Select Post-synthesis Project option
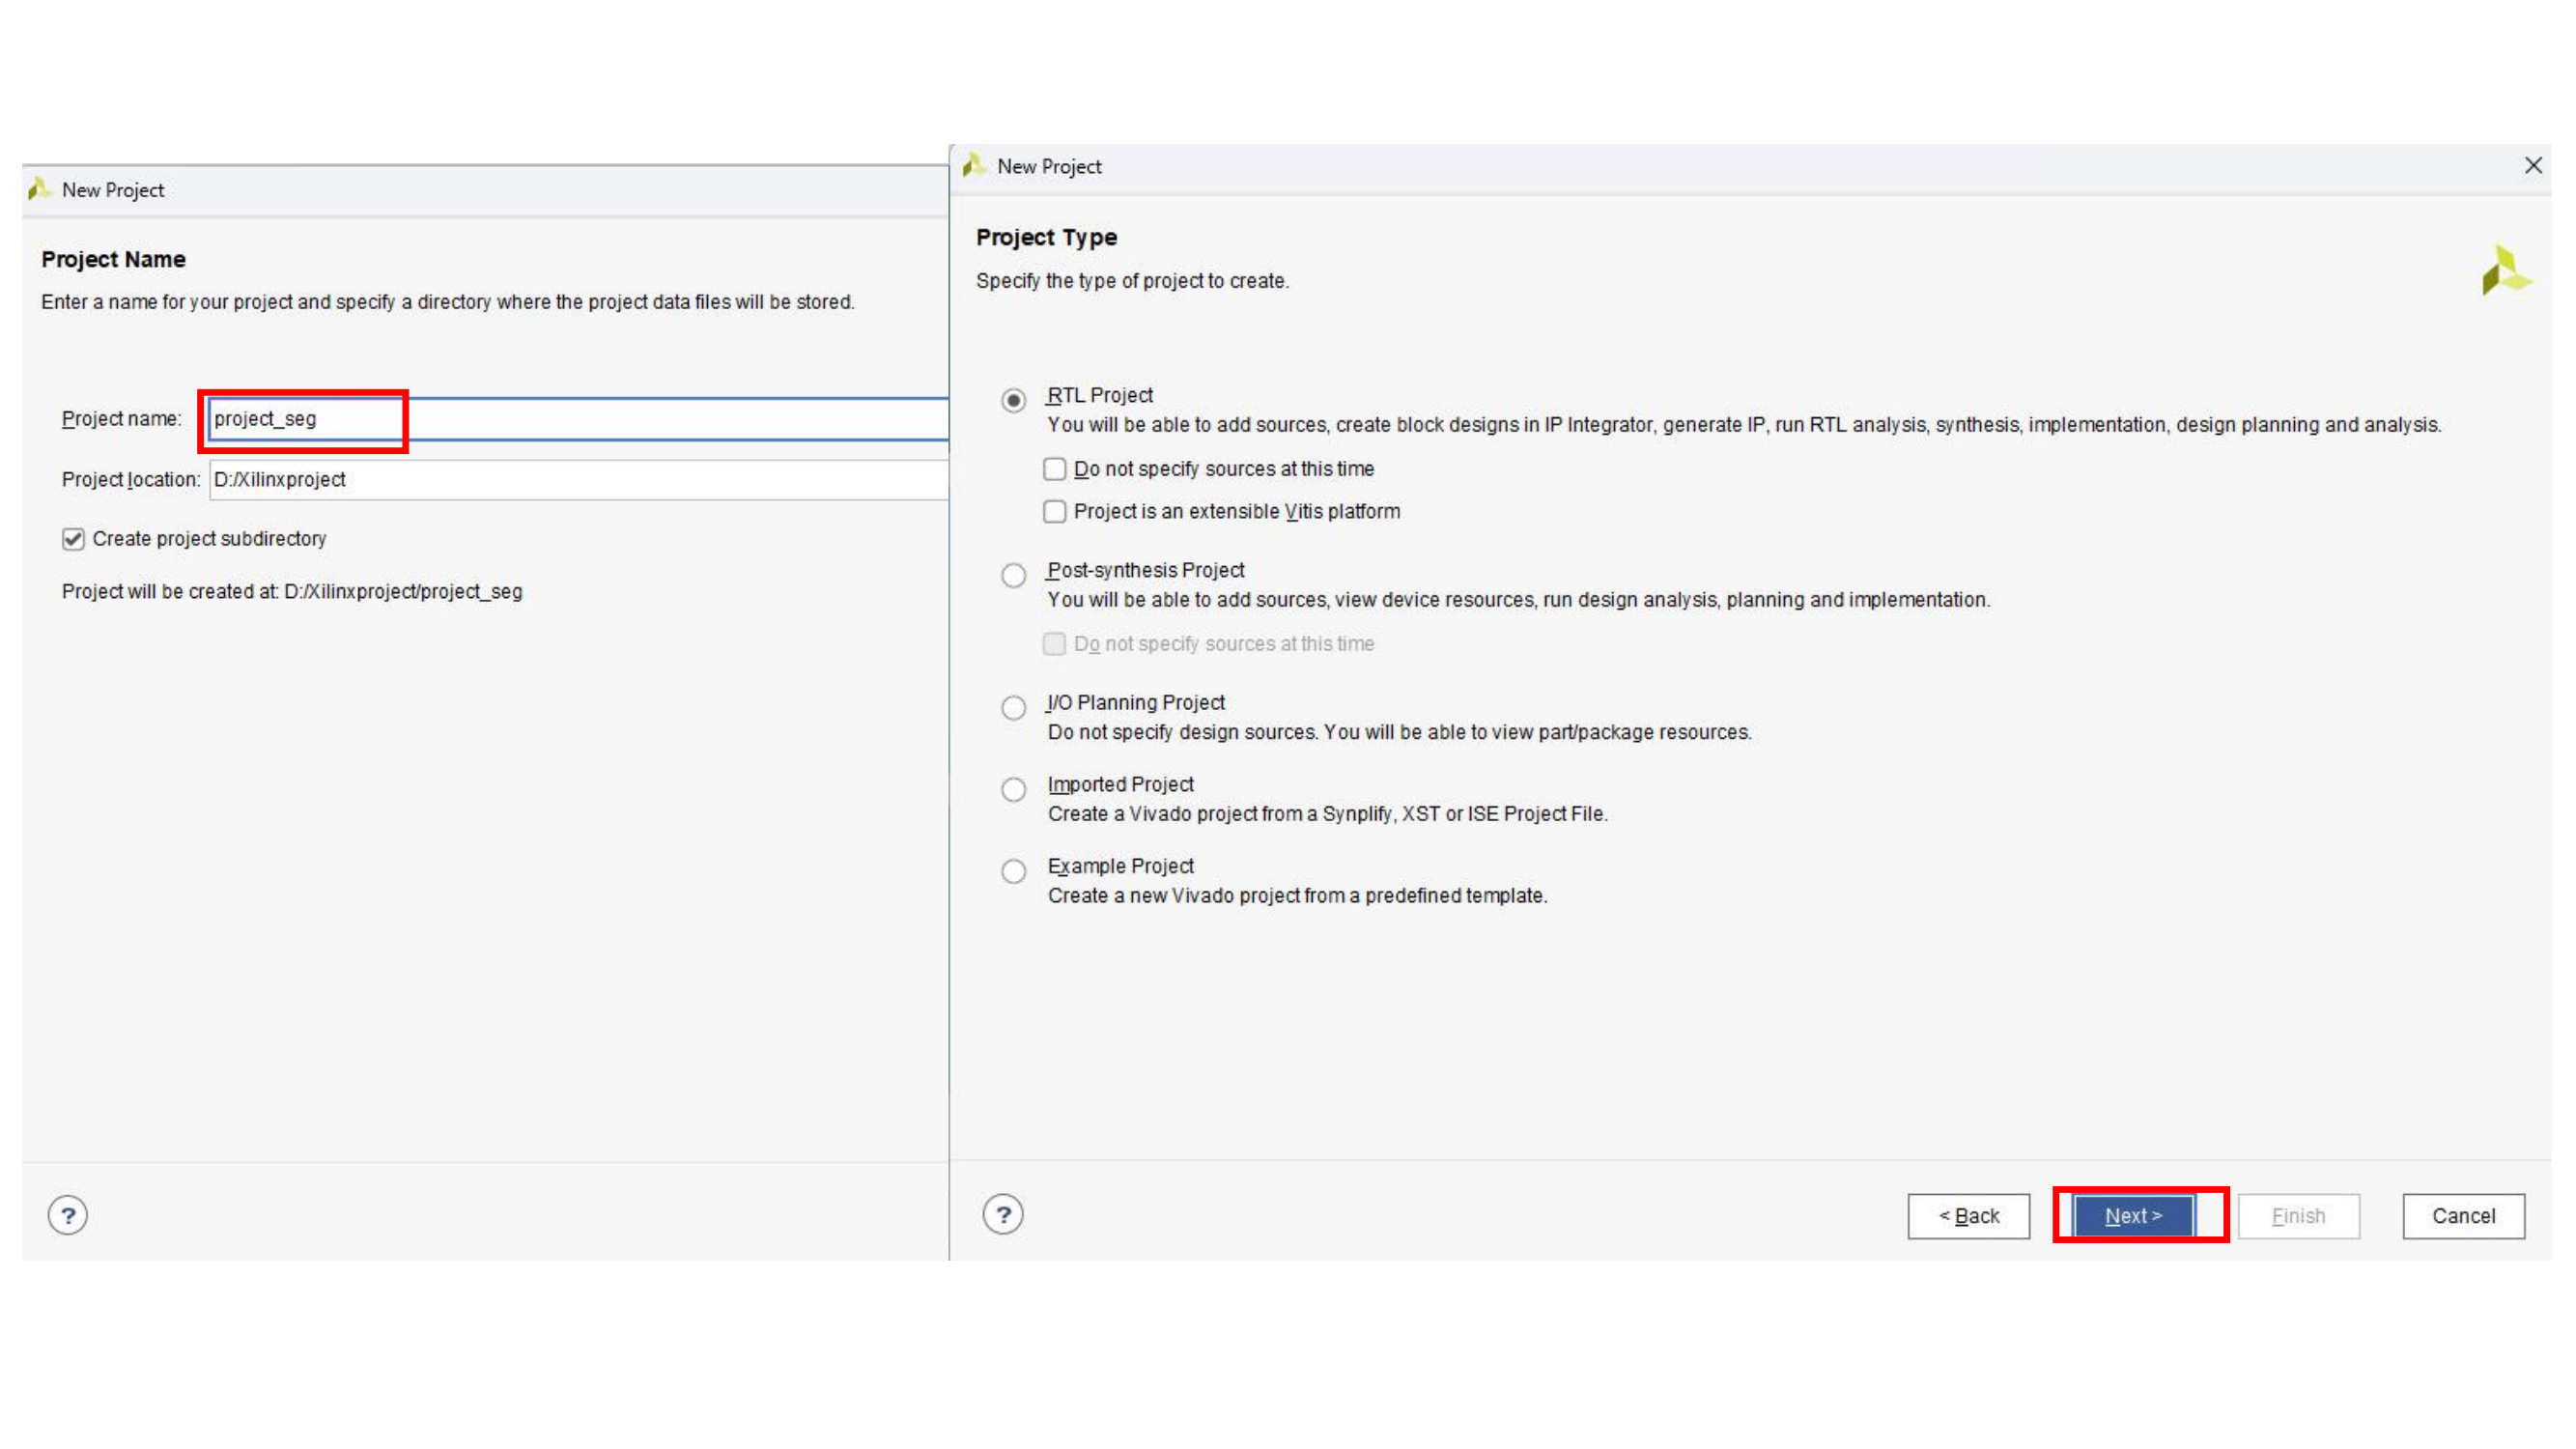The width and height of the screenshot is (2576, 1449). (x=1013, y=575)
